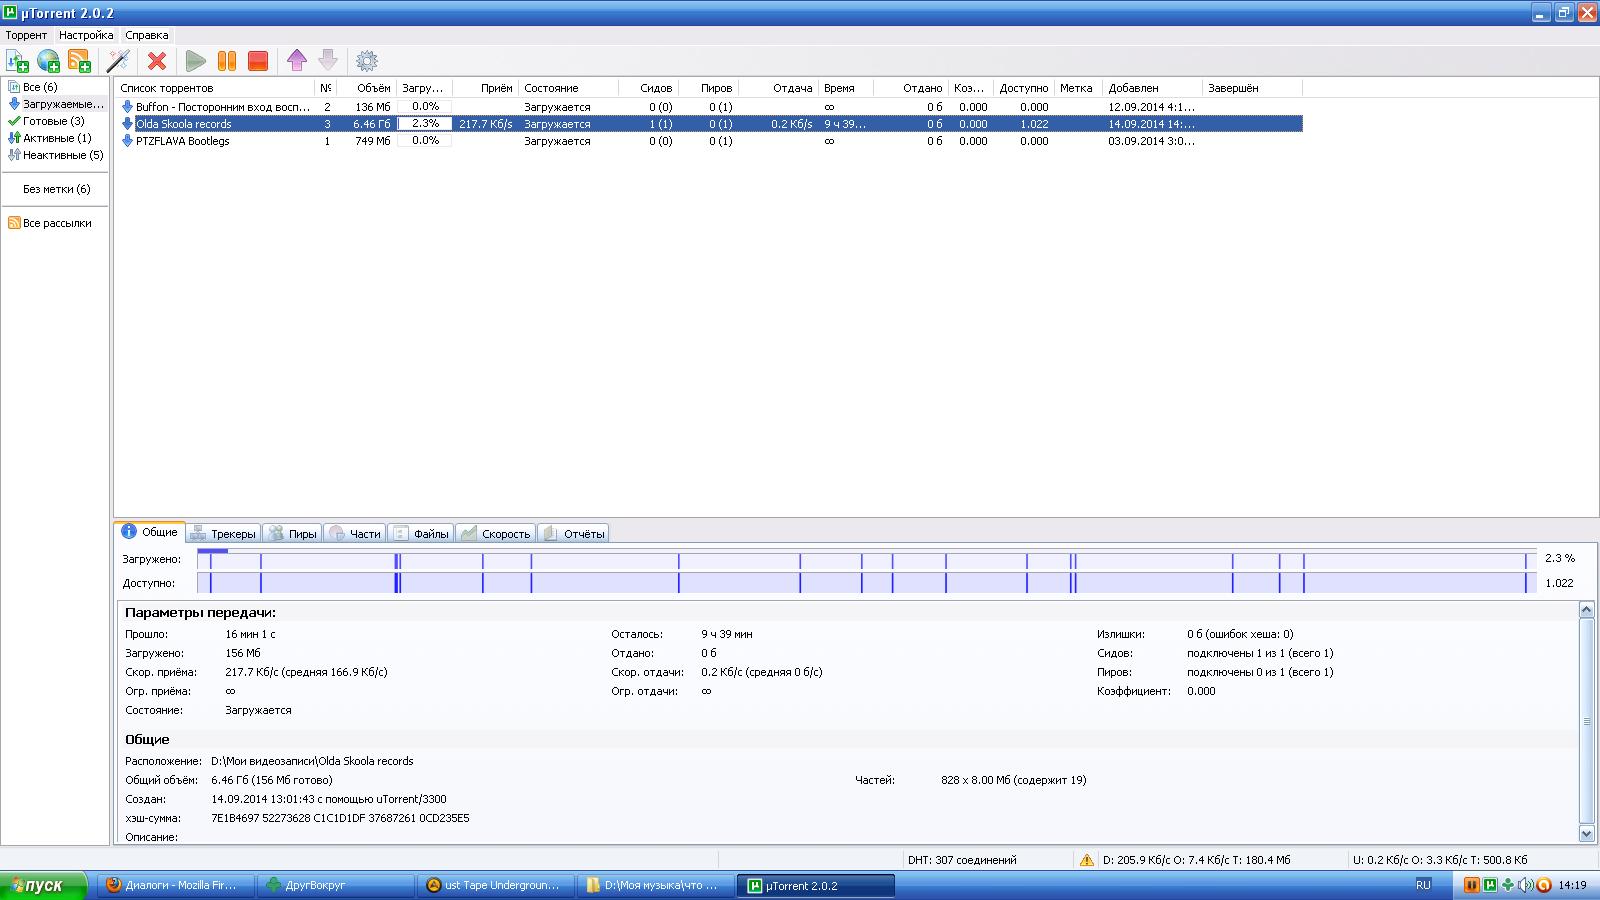Select Загружаемые category in sidebar
The height and width of the screenshot is (900, 1600).
tap(56, 104)
